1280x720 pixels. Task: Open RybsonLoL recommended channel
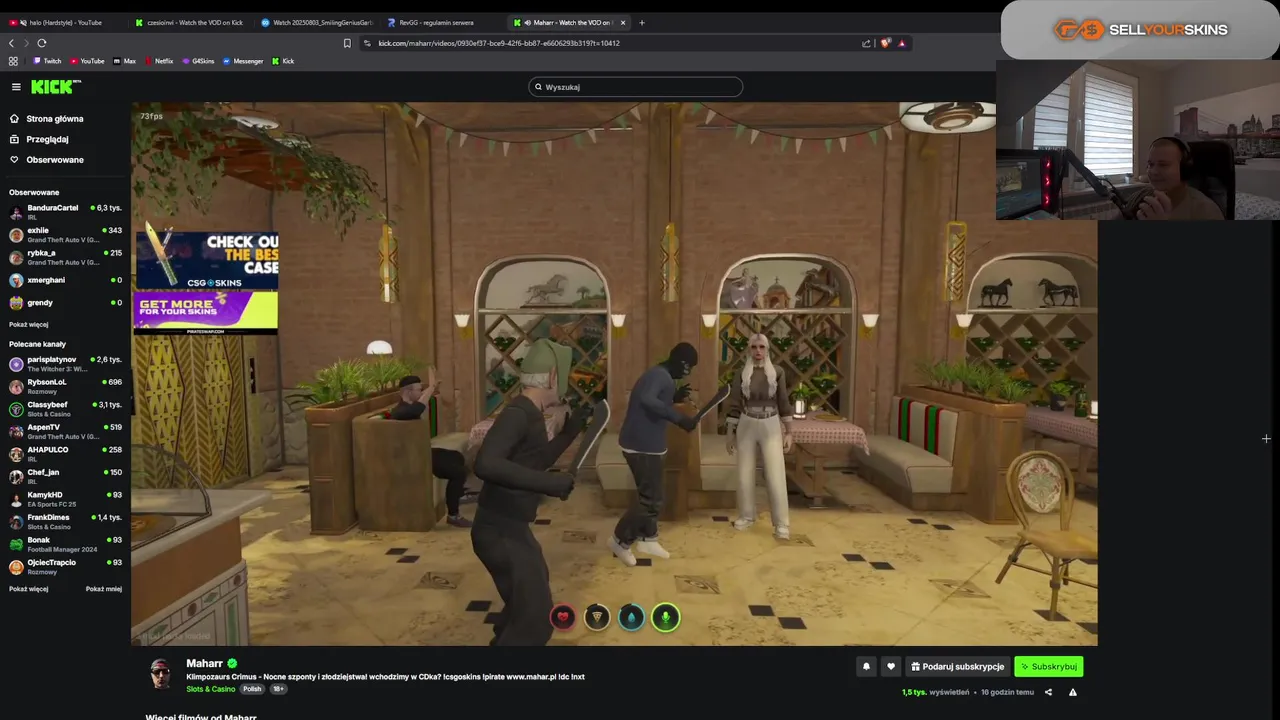tap(65, 386)
